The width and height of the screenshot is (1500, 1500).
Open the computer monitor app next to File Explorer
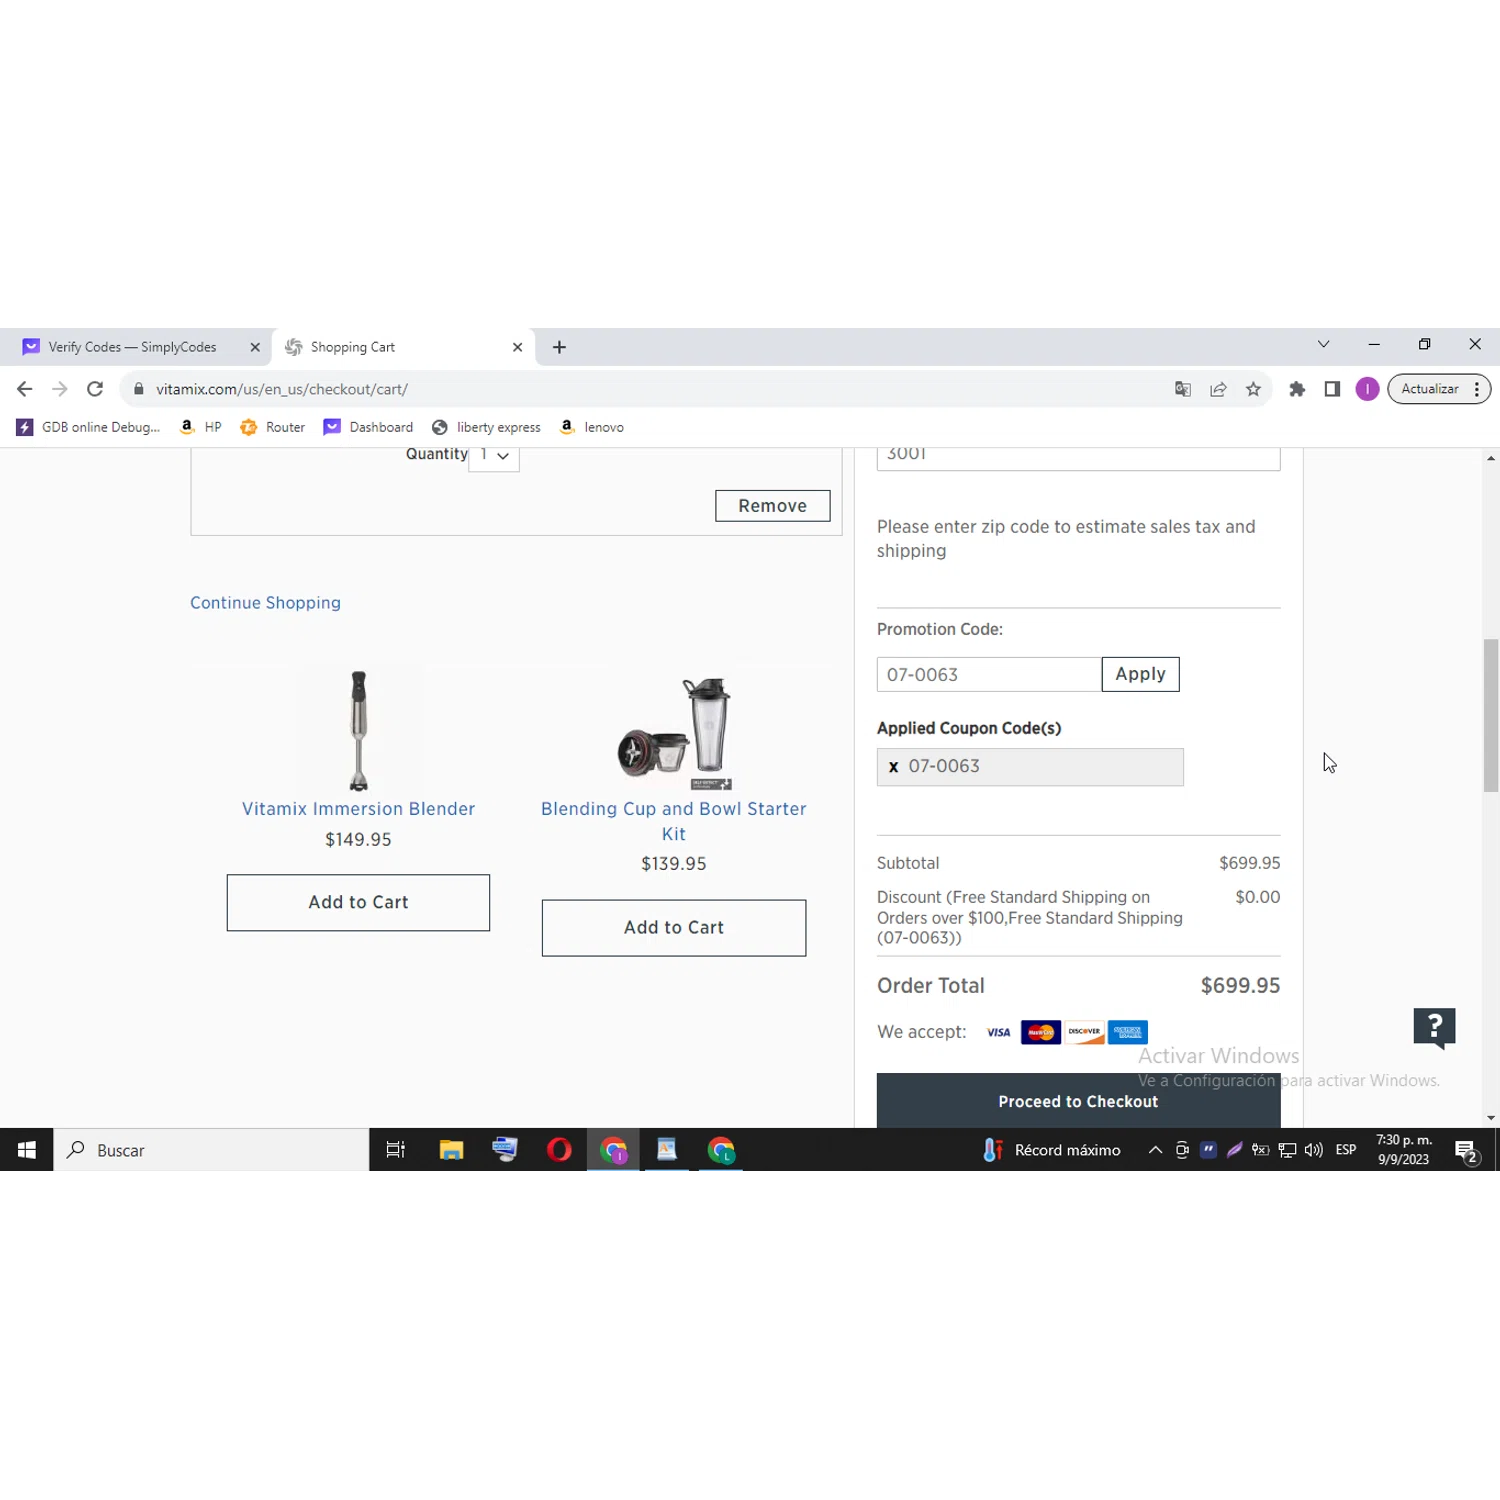point(505,1150)
